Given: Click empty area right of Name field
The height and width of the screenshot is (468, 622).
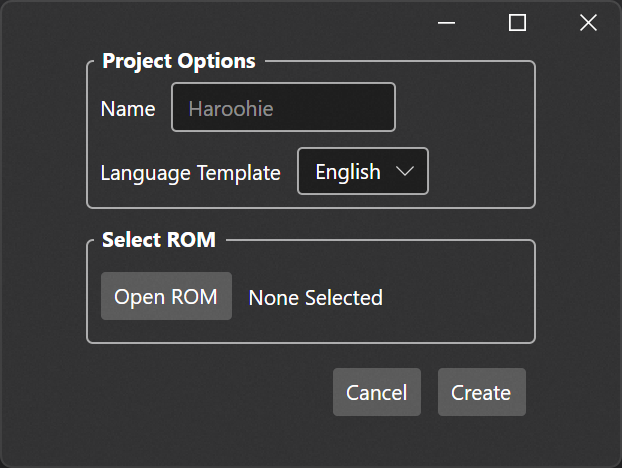Looking at the screenshot, I should pyautogui.click(x=464, y=107).
